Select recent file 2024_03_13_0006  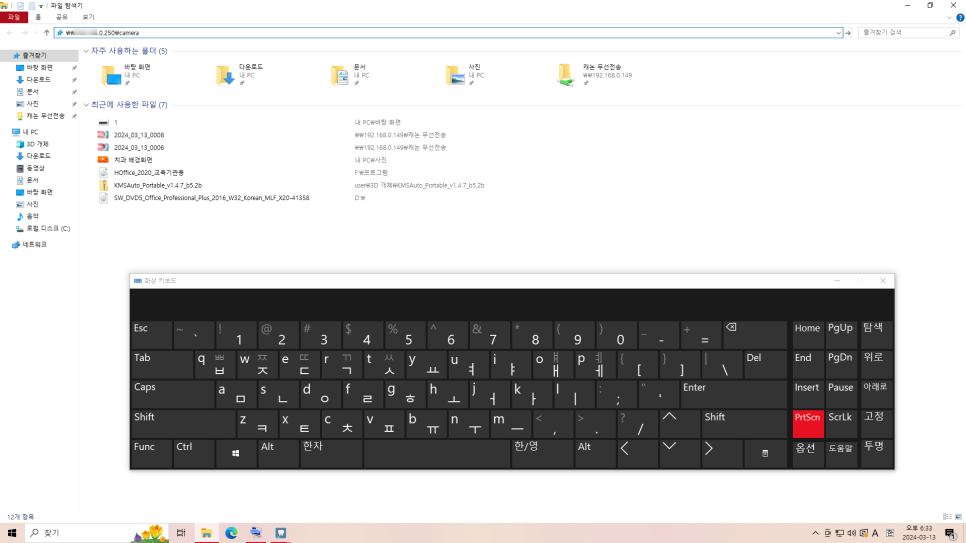click(x=139, y=148)
